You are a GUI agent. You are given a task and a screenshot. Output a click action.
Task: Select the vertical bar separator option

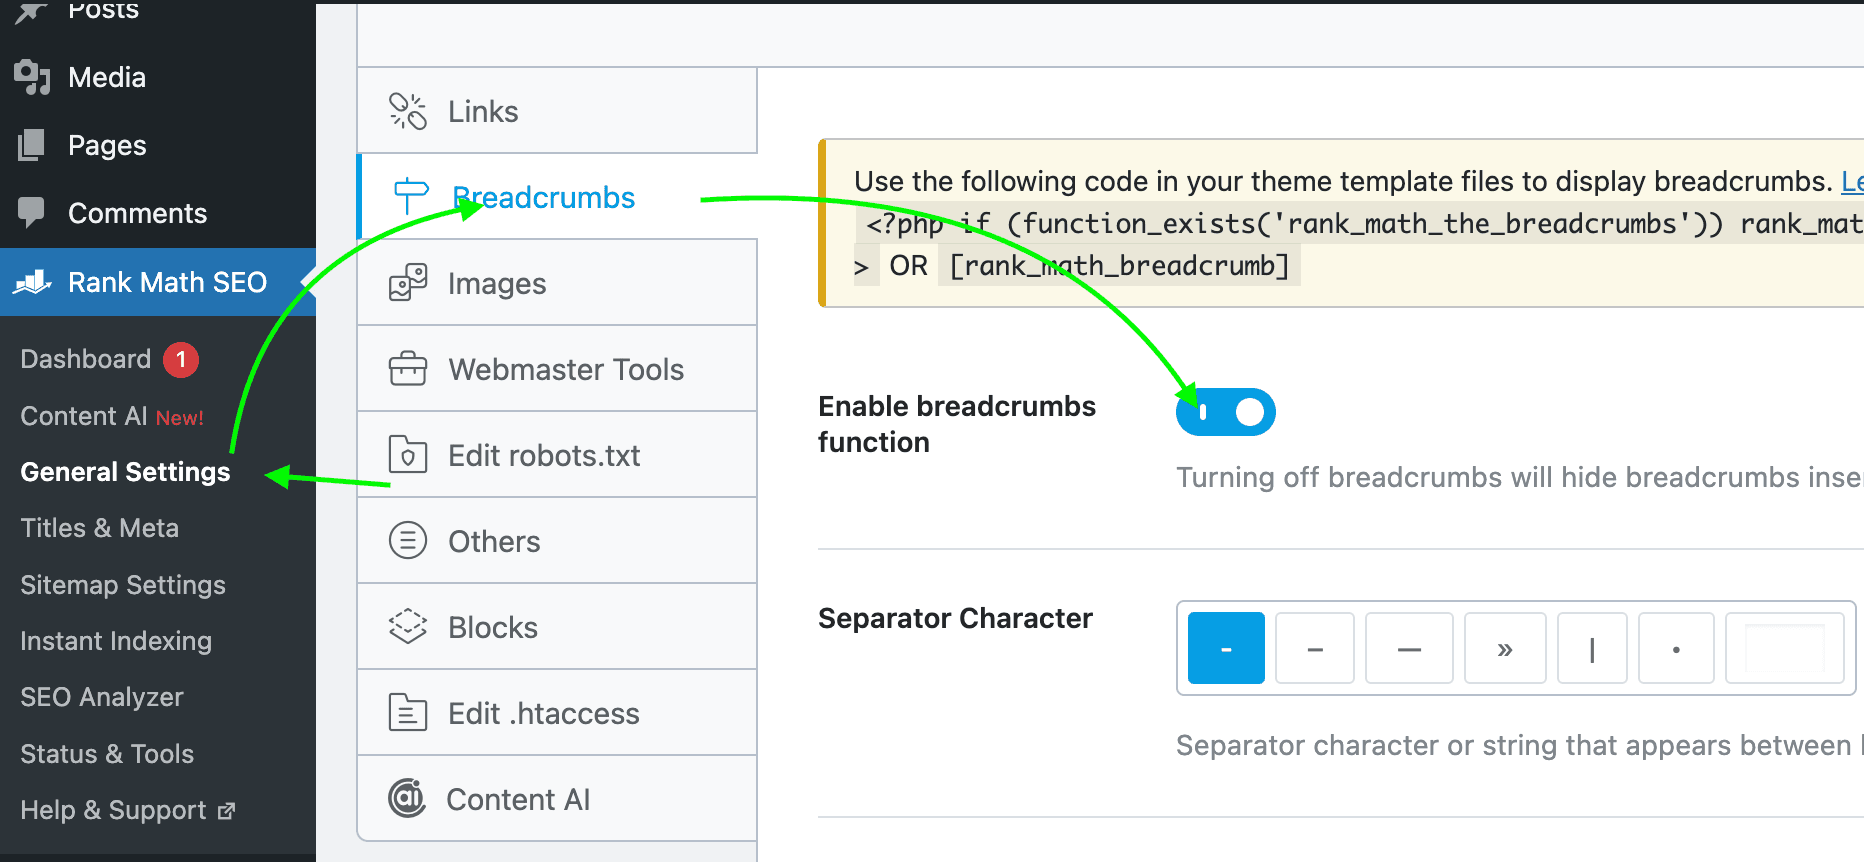pyautogui.click(x=1592, y=648)
